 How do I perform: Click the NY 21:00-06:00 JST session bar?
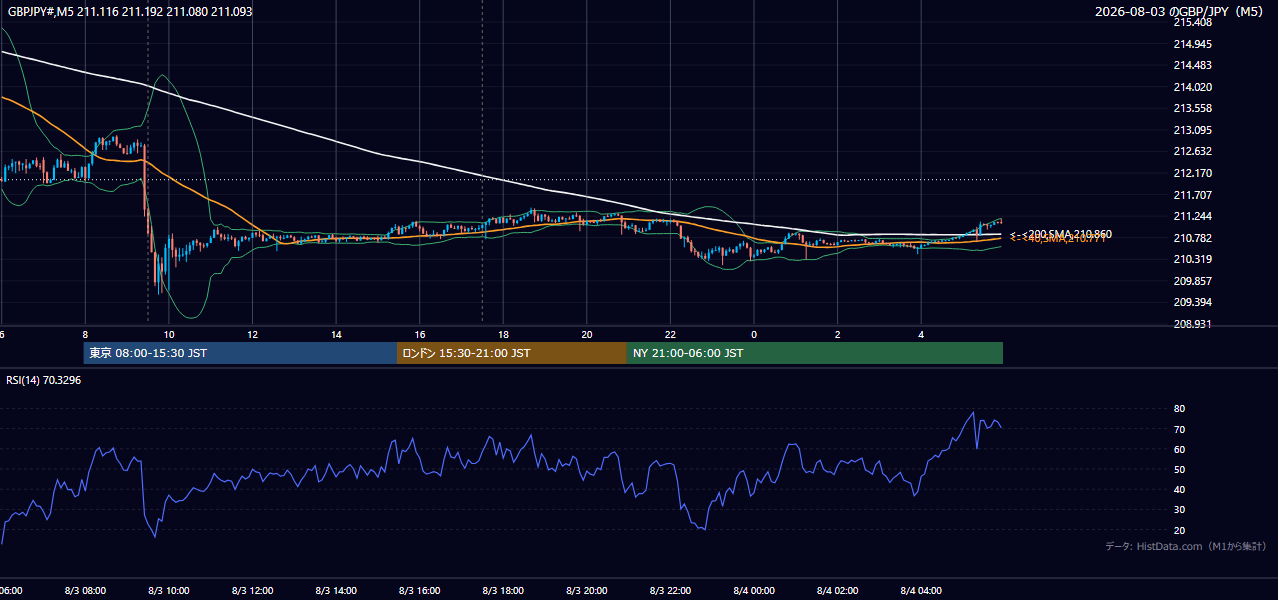click(x=815, y=353)
